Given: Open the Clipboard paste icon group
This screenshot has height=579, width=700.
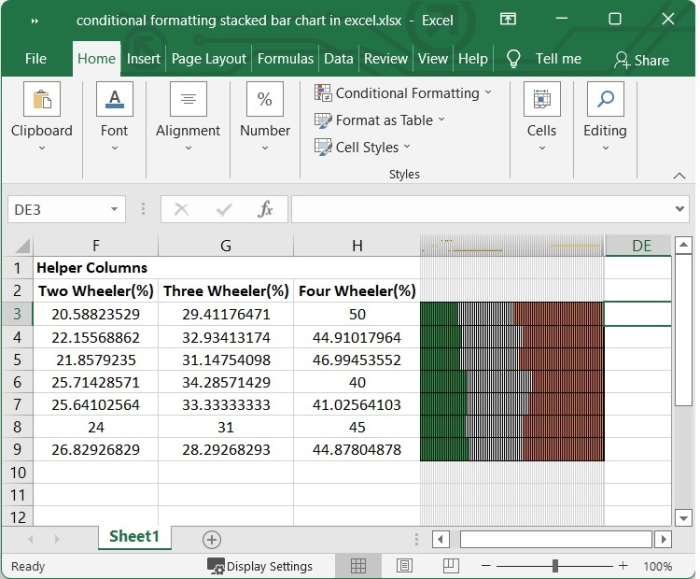Looking at the screenshot, I should pos(42,101).
